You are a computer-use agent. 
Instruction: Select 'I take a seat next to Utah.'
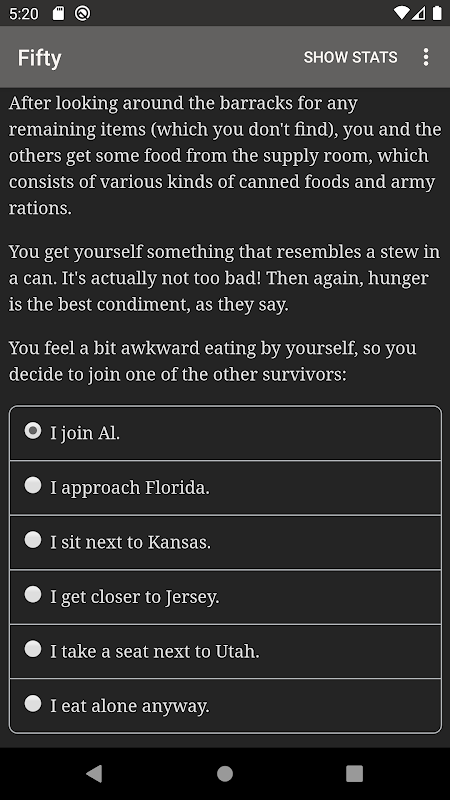(x=225, y=652)
